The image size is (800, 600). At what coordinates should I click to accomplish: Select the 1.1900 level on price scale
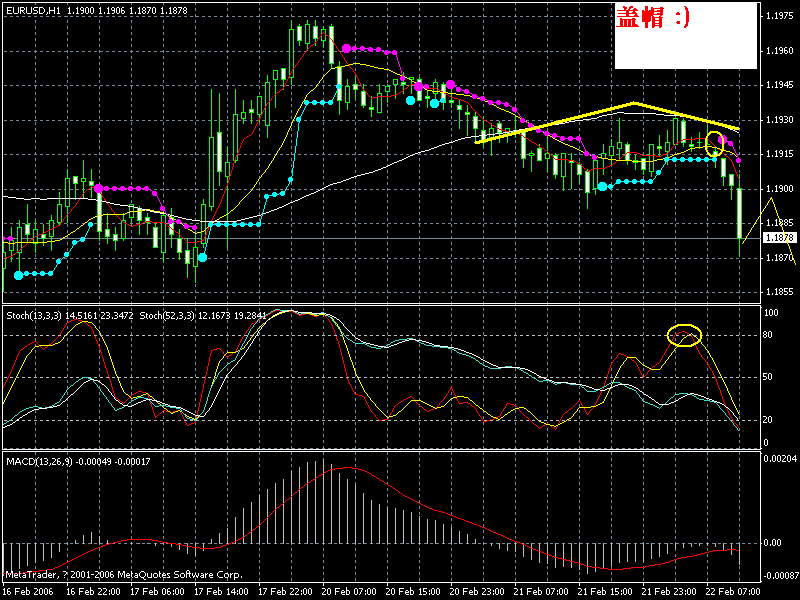(778, 188)
